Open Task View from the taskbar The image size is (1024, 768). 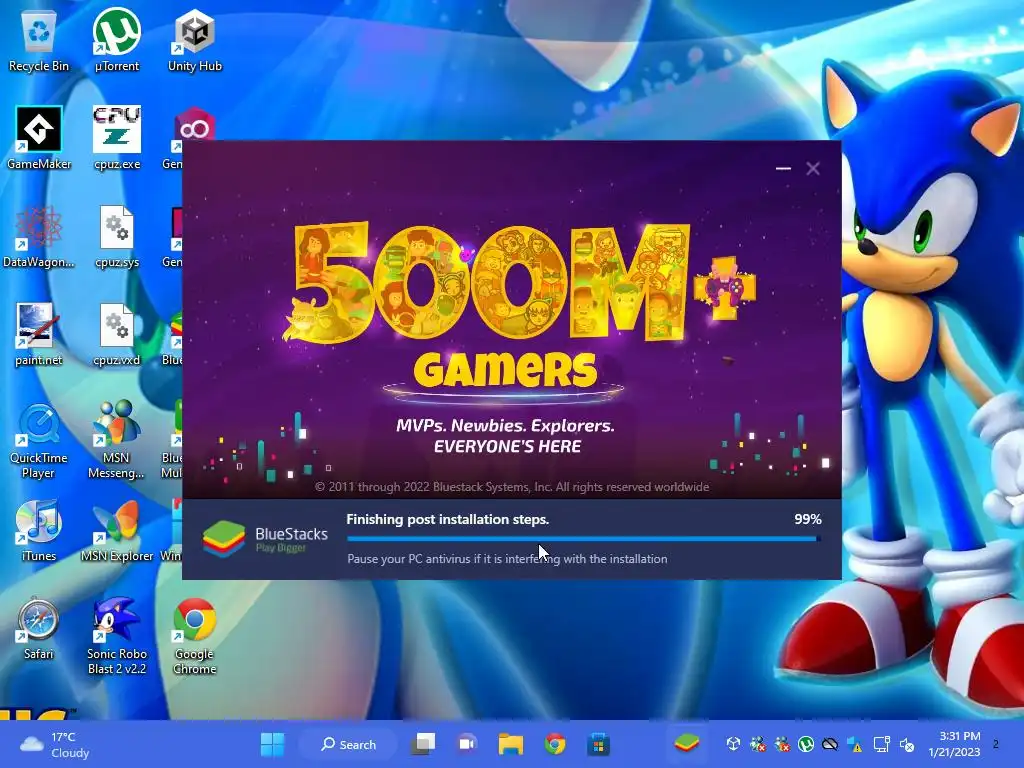click(x=424, y=744)
